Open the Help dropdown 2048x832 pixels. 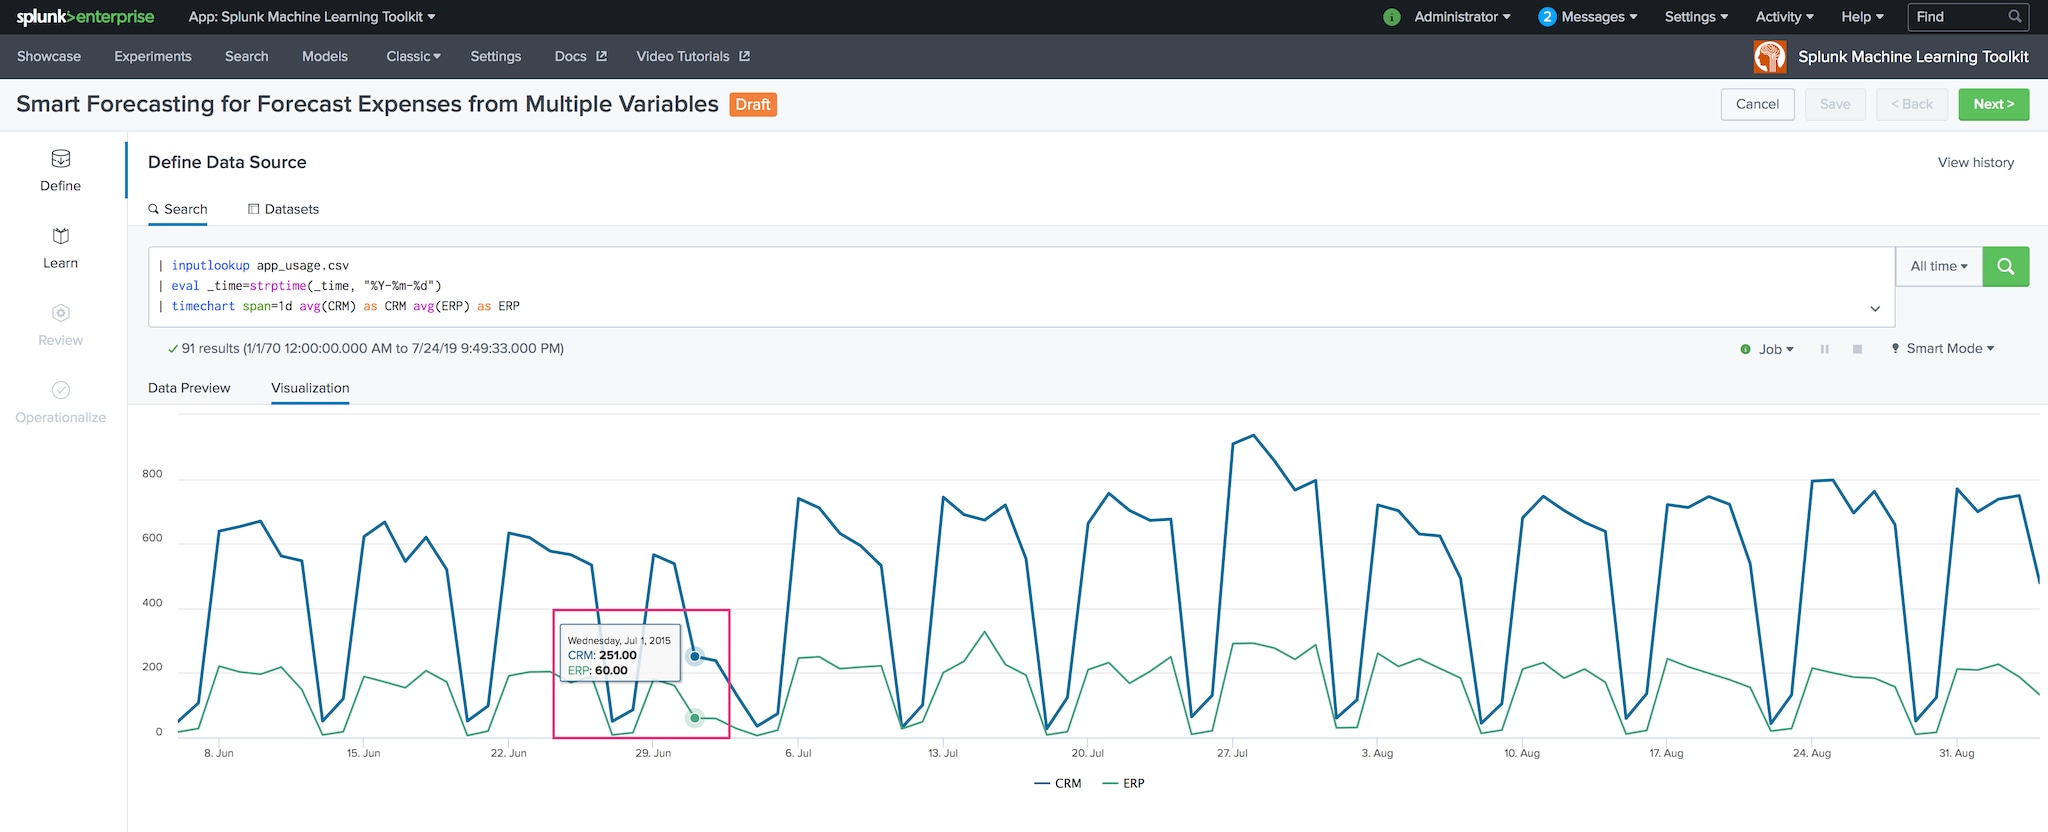(1862, 17)
